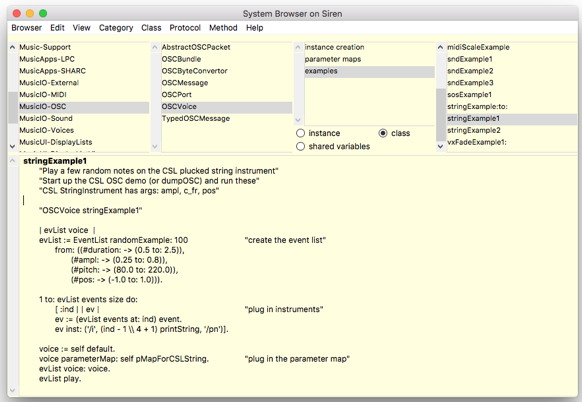The height and width of the screenshot is (402, 582).
Task: Select MusicIO-Sound category
Action: (x=84, y=118)
